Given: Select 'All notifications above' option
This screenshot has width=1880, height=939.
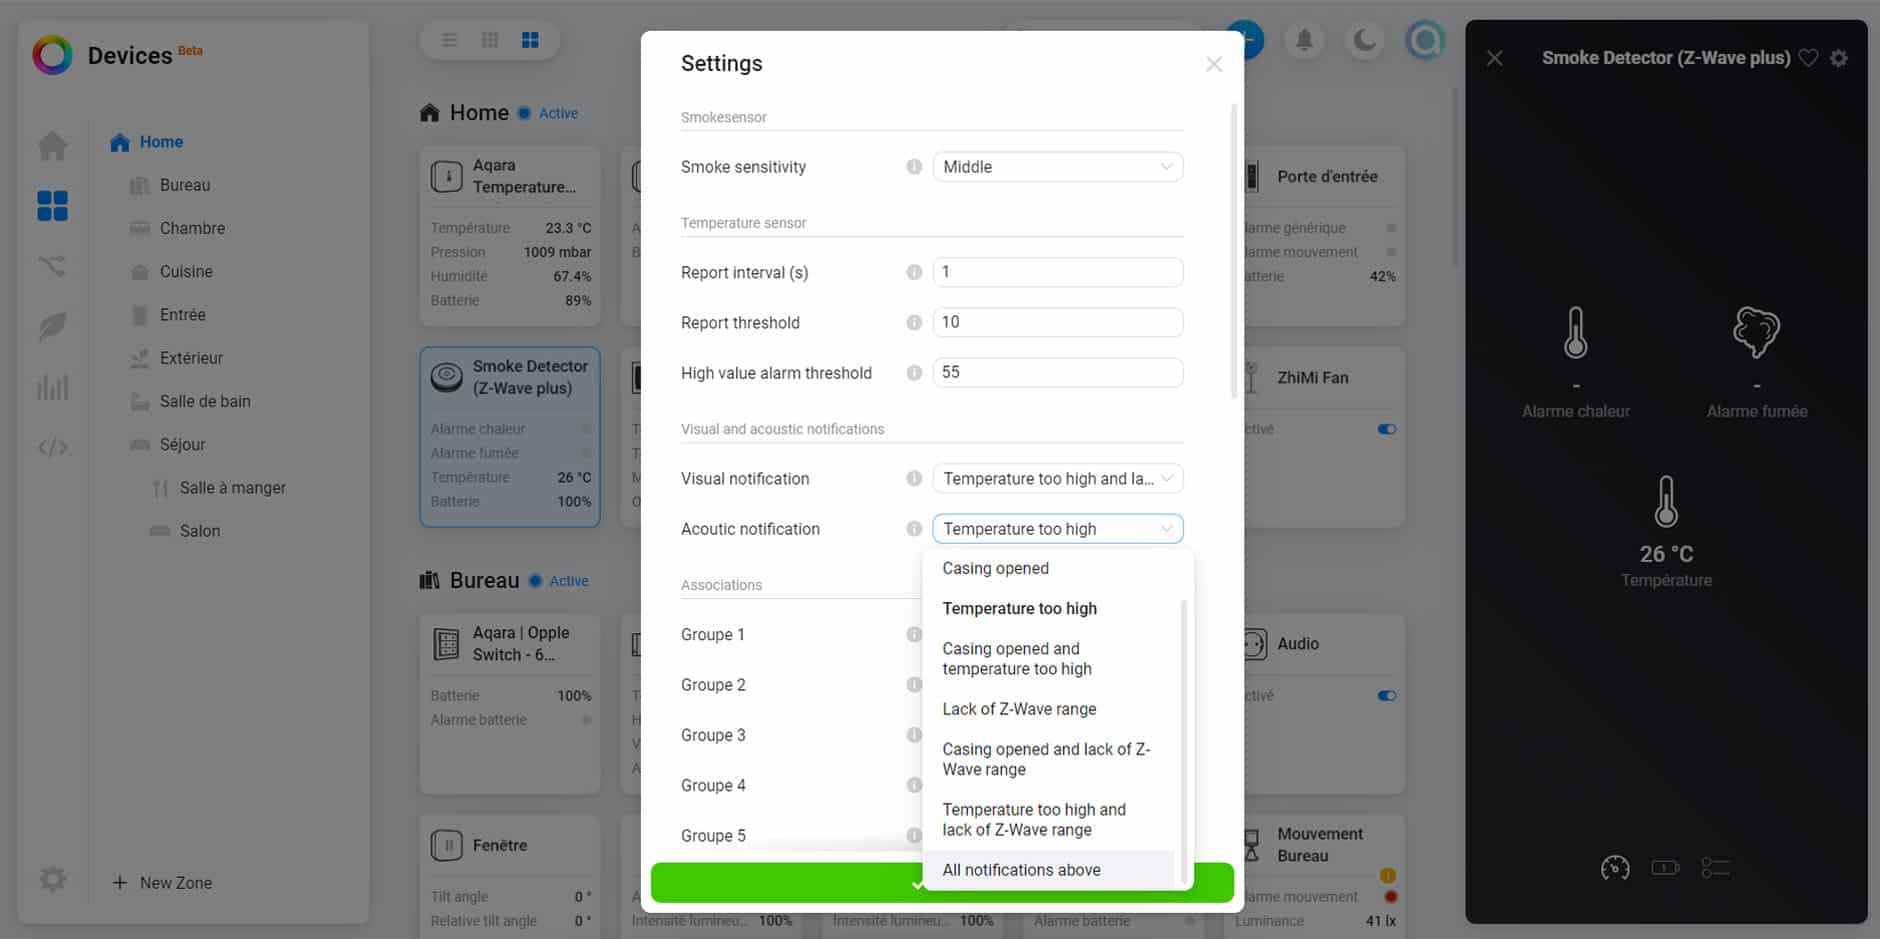Looking at the screenshot, I should click(x=1021, y=870).
